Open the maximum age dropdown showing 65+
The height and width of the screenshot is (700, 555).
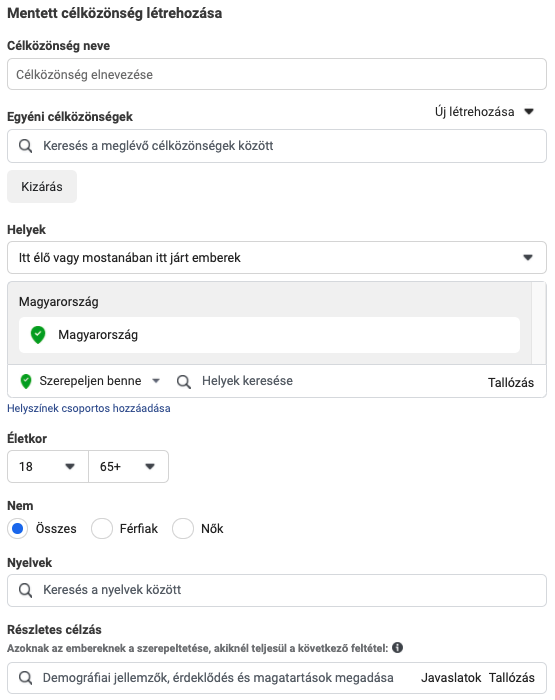point(129,467)
